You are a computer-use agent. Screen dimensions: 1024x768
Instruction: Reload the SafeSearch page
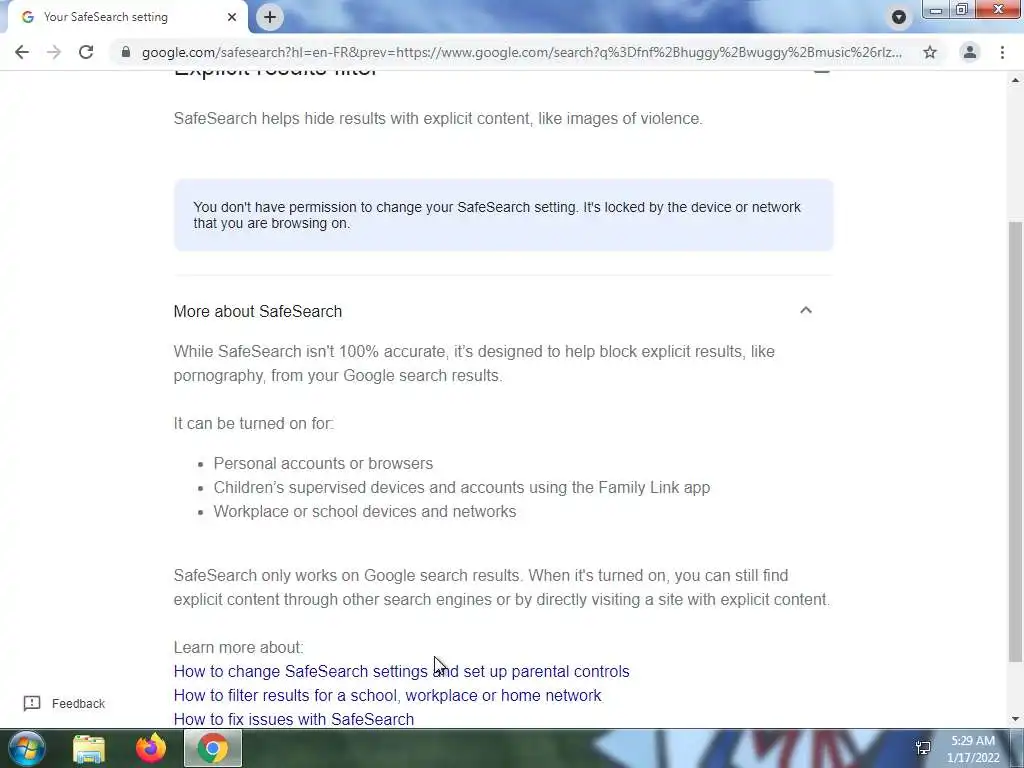pyautogui.click(x=86, y=52)
